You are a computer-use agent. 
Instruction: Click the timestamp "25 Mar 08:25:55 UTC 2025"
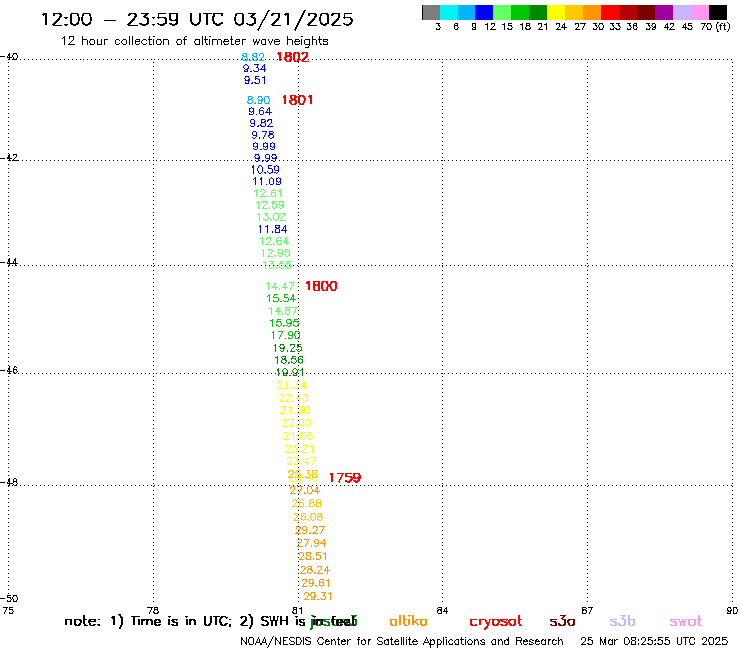[654, 642]
